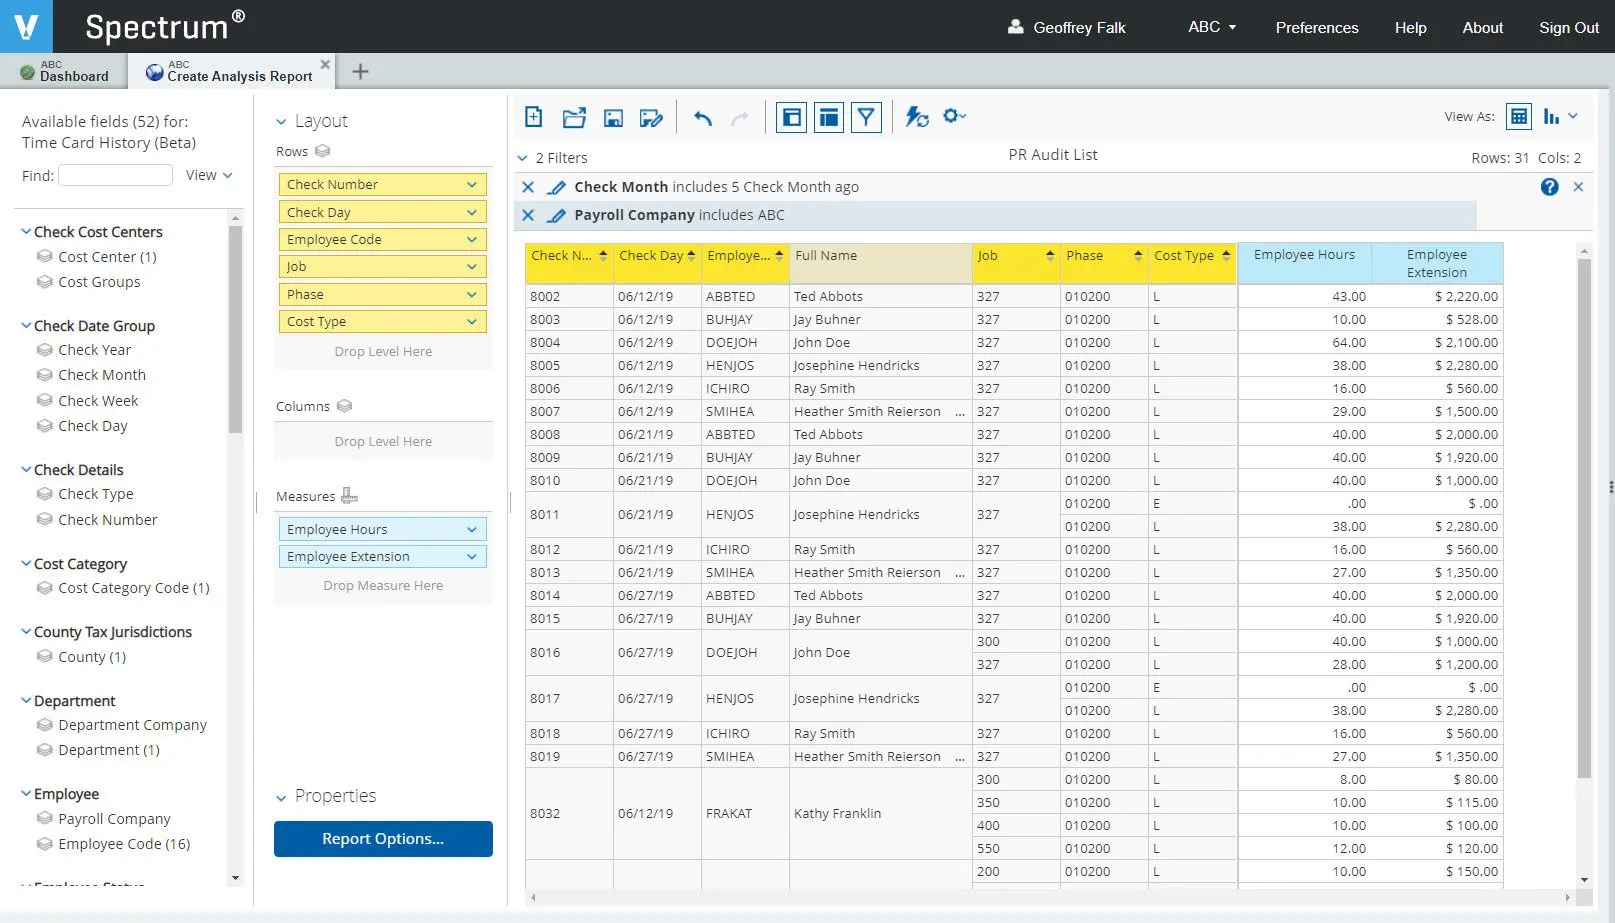Save the report using the disk icon
The image size is (1615, 923).
(613, 118)
